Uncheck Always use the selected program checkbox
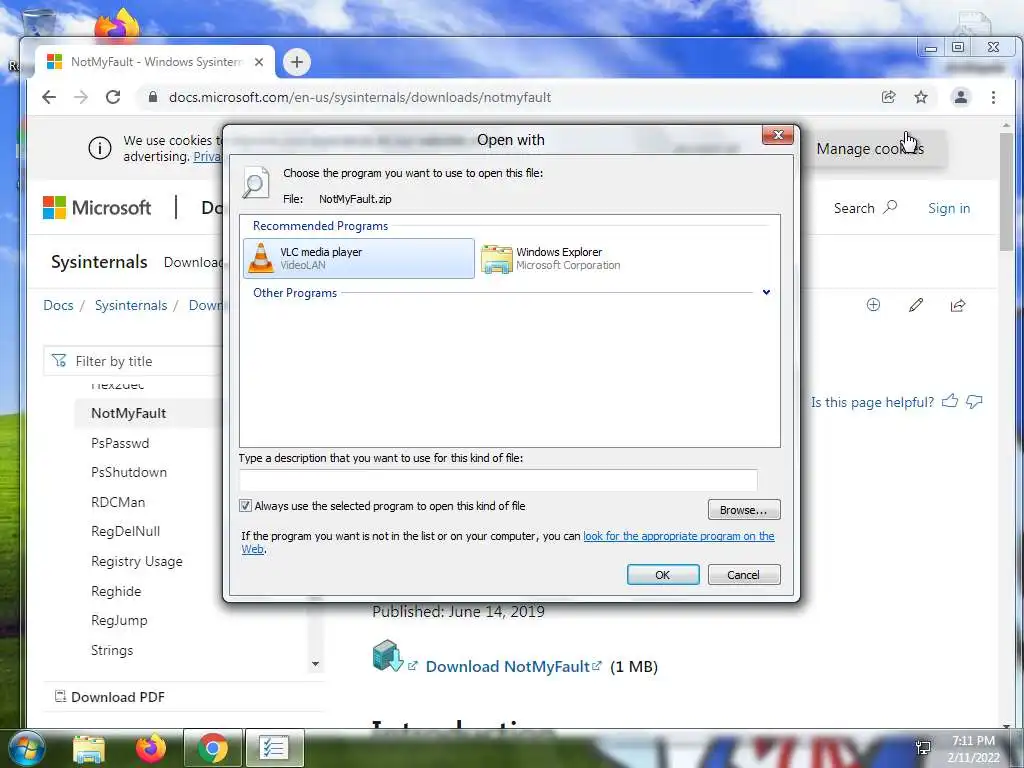1024x768 pixels. tap(246, 506)
